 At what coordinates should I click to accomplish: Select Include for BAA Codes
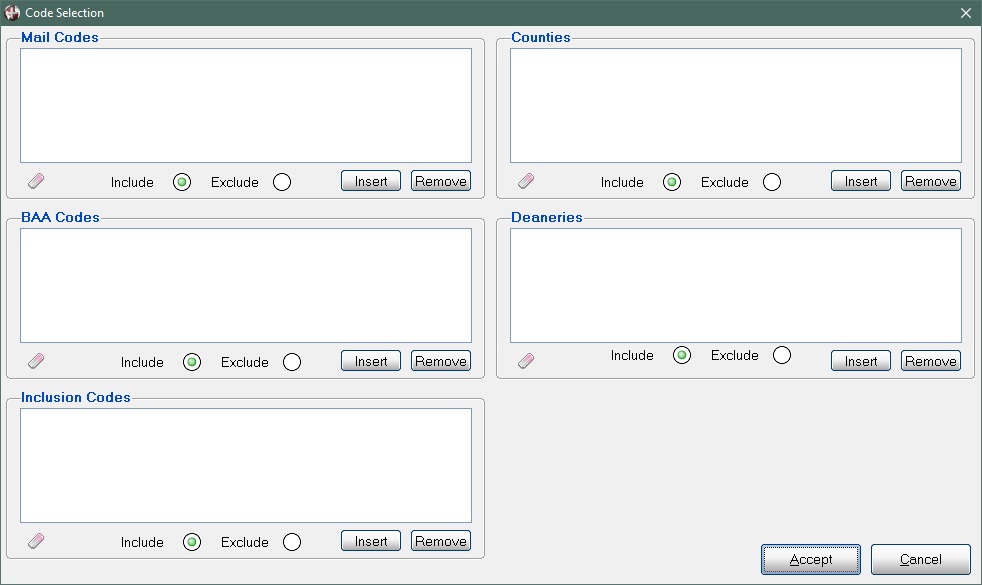click(x=192, y=362)
